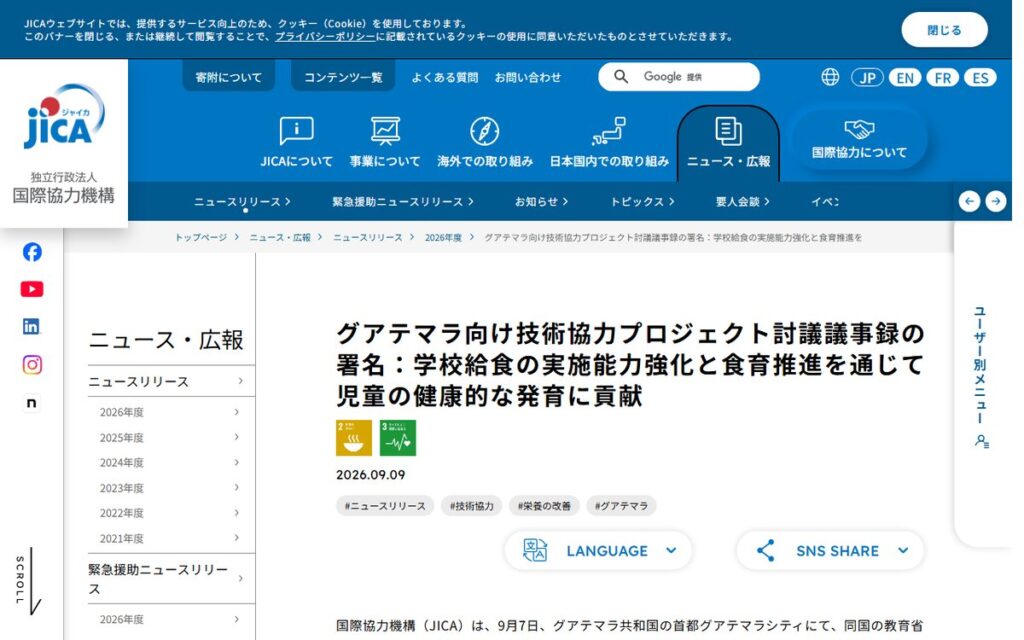Viewport: 1024px width, 640px height.
Task: Switch site language to FR
Action: point(942,78)
